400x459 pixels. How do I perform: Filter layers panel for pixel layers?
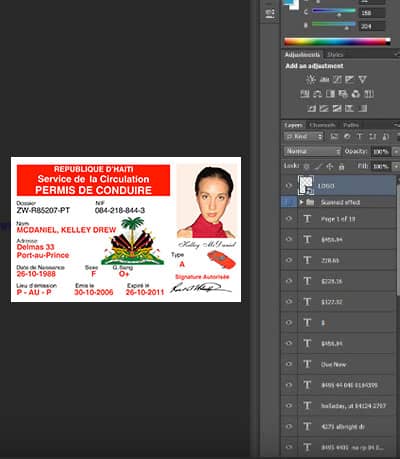coord(334,136)
